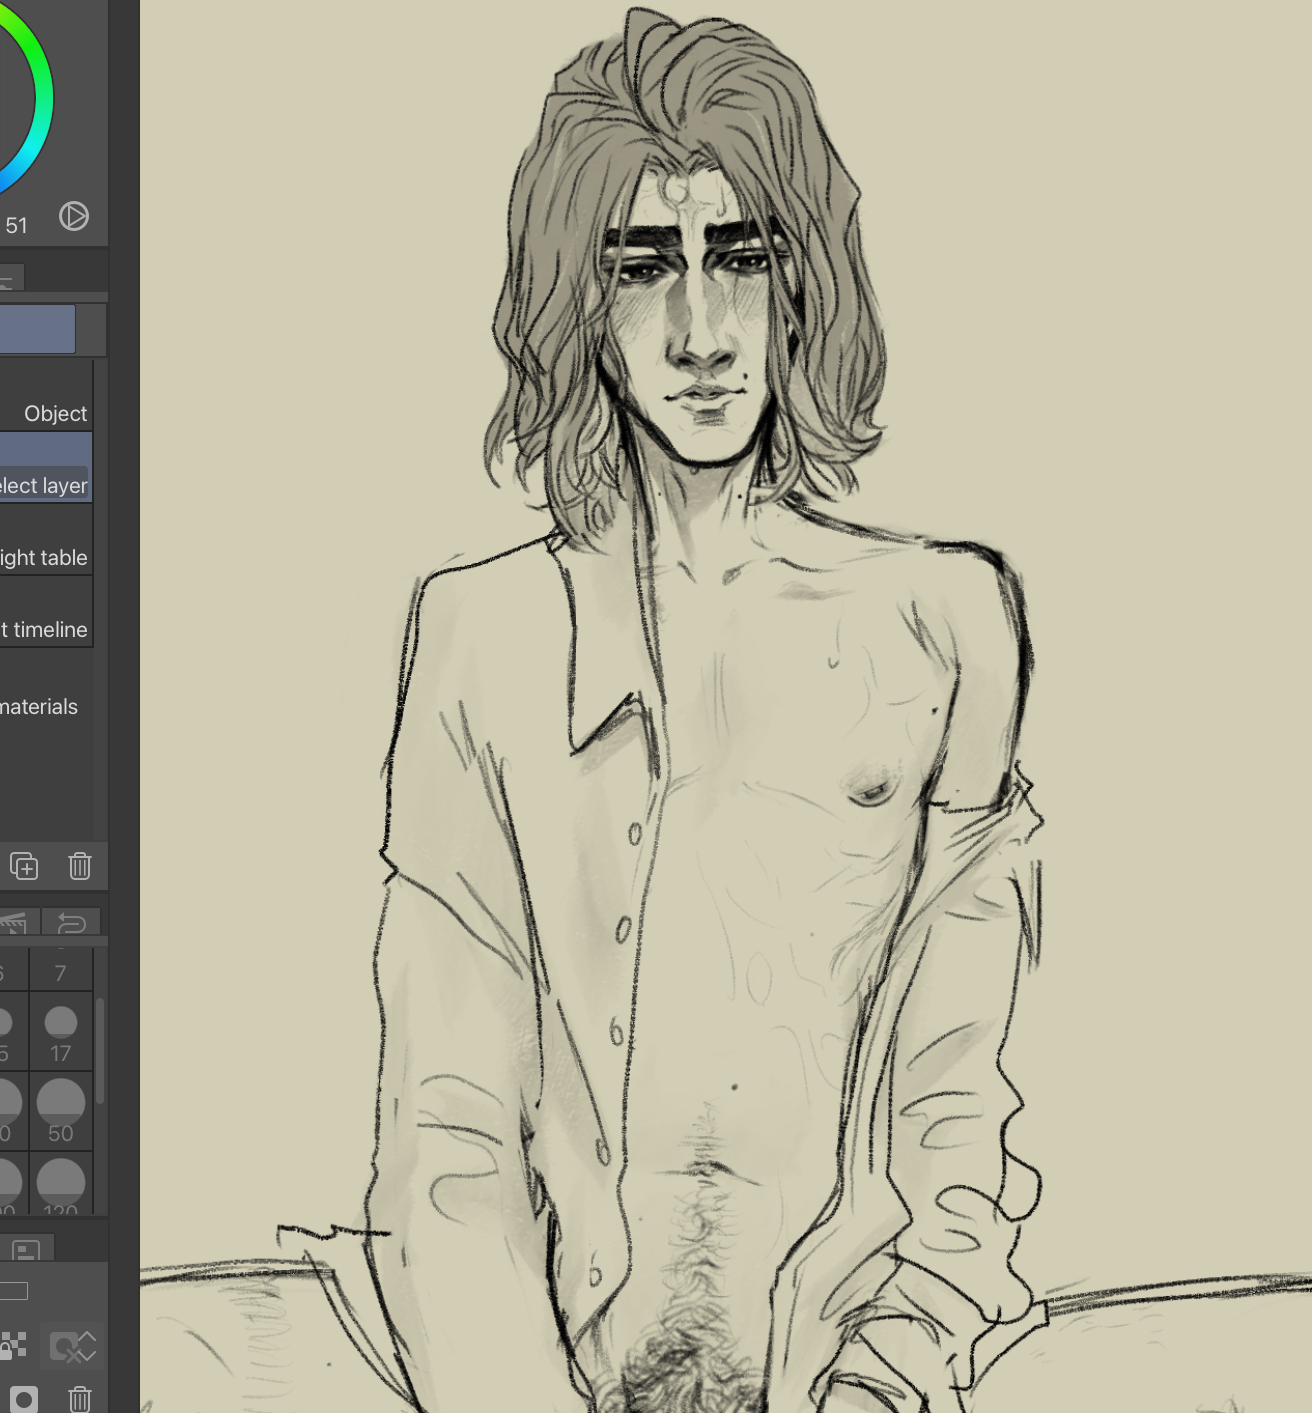Open the magnifier-with-X dropdown in the layer panel
The width and height of the screenshot is (1312, 1413).
point(73,1347)
